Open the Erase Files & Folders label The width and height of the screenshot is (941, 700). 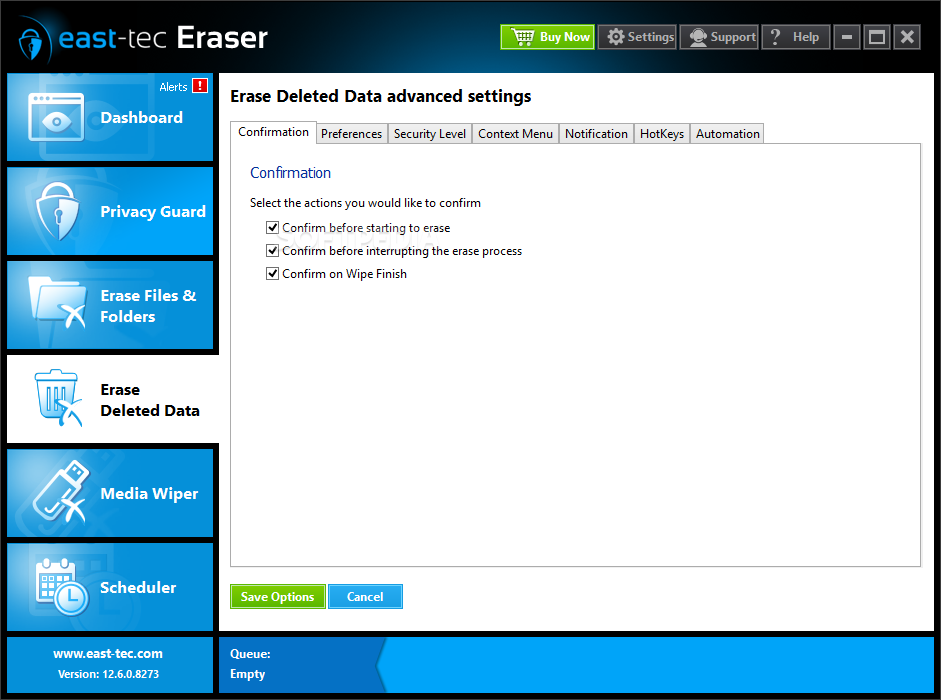click(148, 306)
